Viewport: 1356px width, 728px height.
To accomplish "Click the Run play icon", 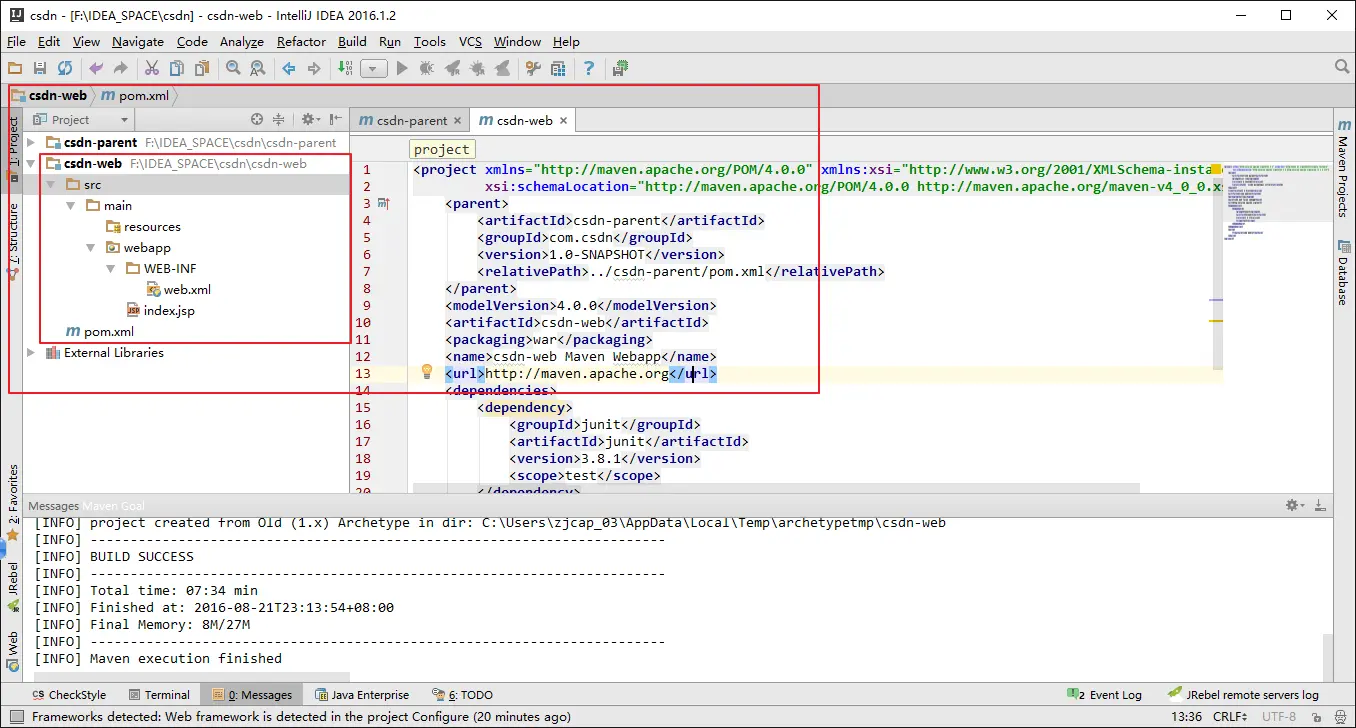I will (x=402, y=68).
